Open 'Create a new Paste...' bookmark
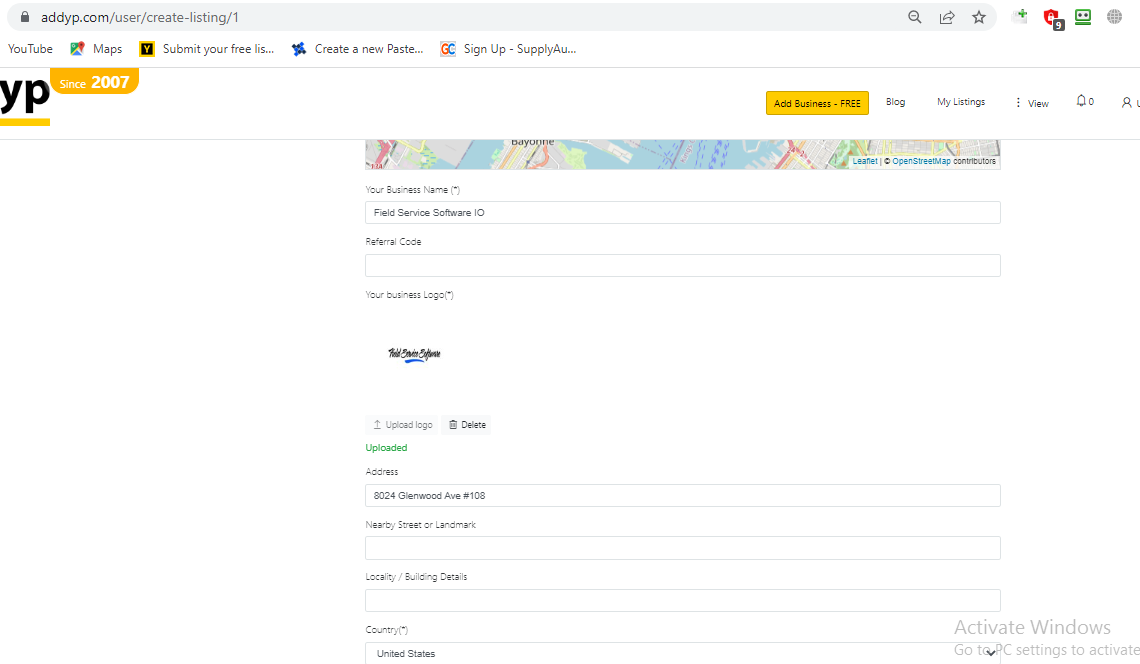Screen dimensions: 1140x664 (x=358, y=49)
